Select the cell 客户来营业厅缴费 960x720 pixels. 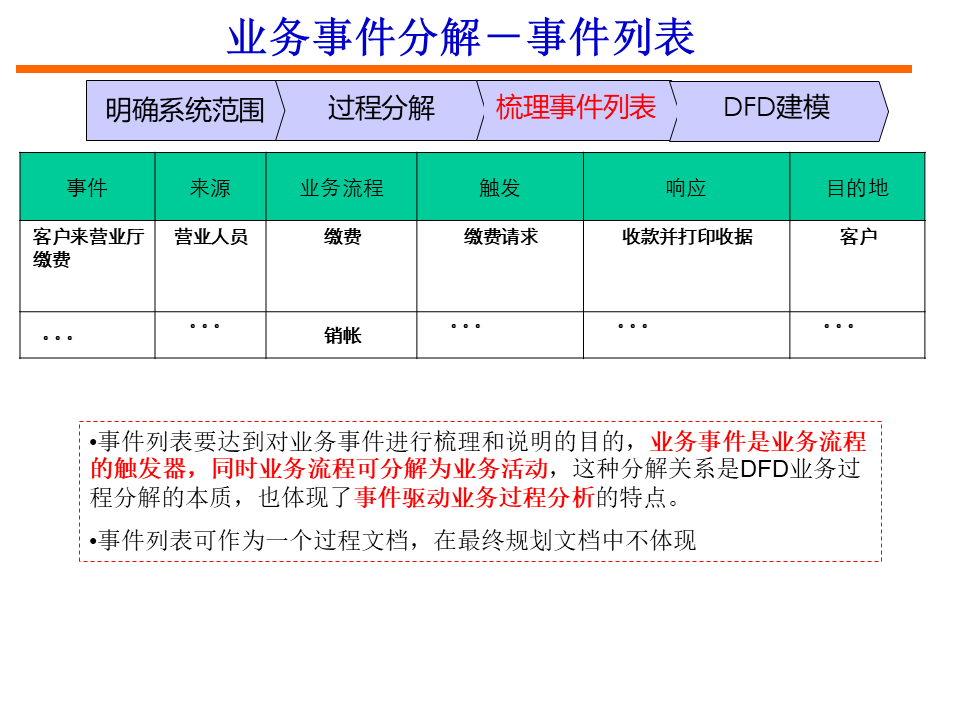click(x=87, y=266)
